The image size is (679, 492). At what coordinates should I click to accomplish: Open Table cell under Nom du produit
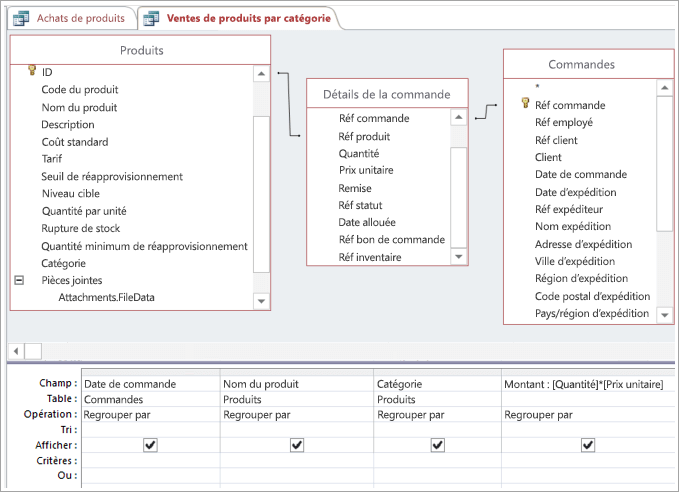click(297, 399)
